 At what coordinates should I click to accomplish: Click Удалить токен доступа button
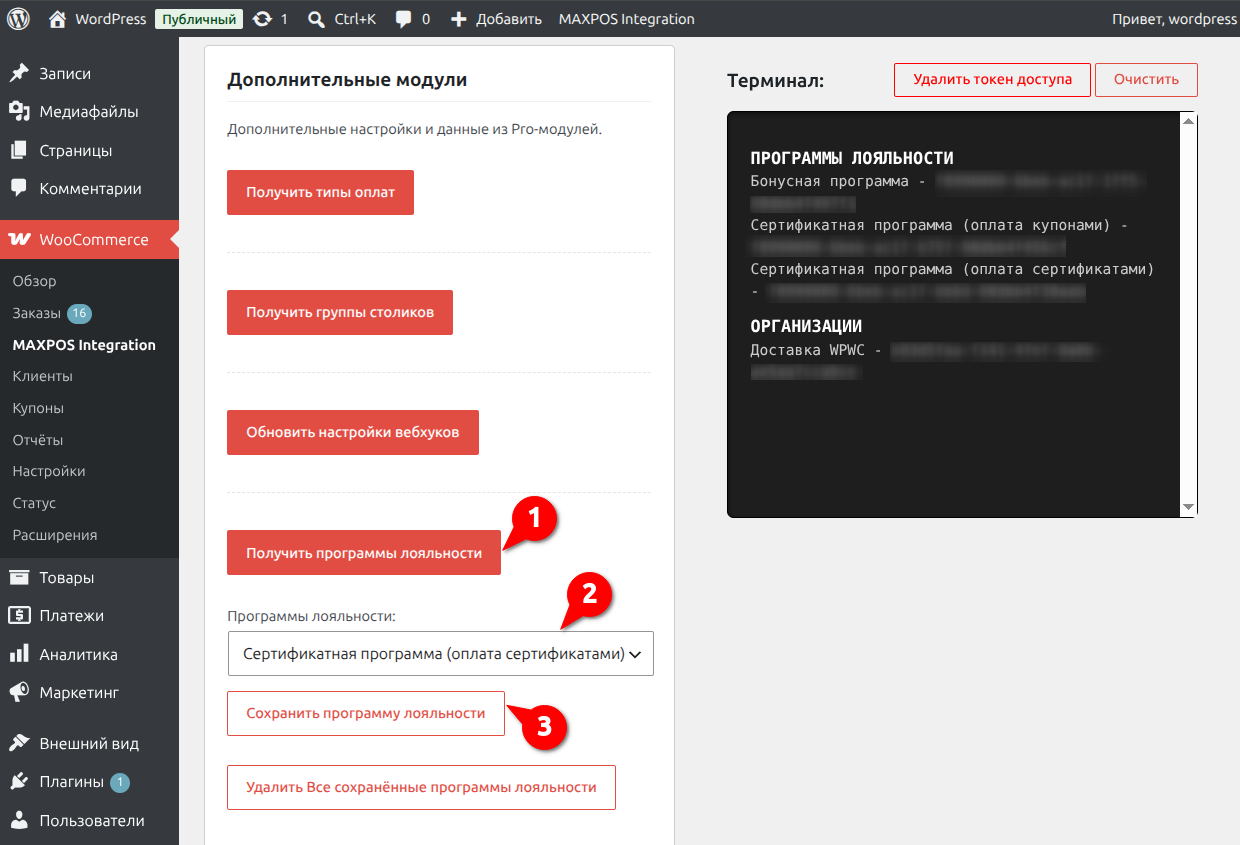(x=992, y=80)
